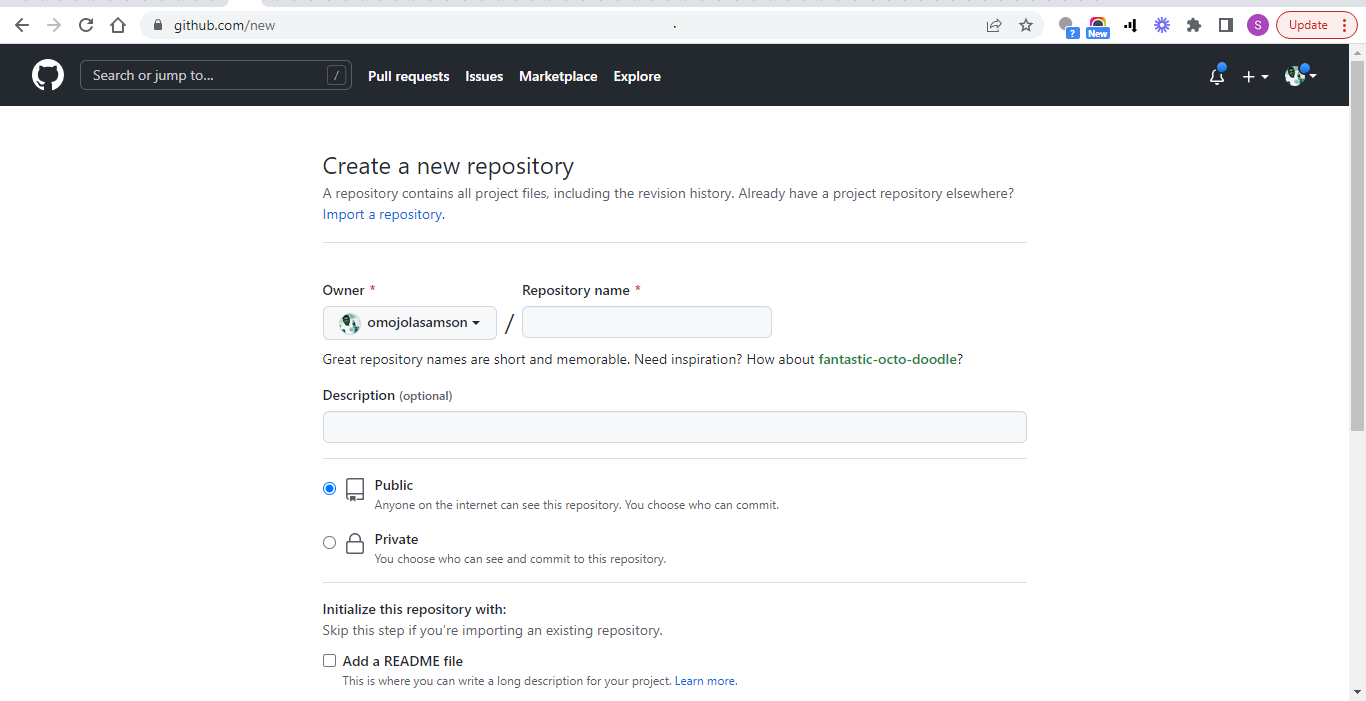Click the Repository name input field
The image size is (1366, 701).
(646, 321)
